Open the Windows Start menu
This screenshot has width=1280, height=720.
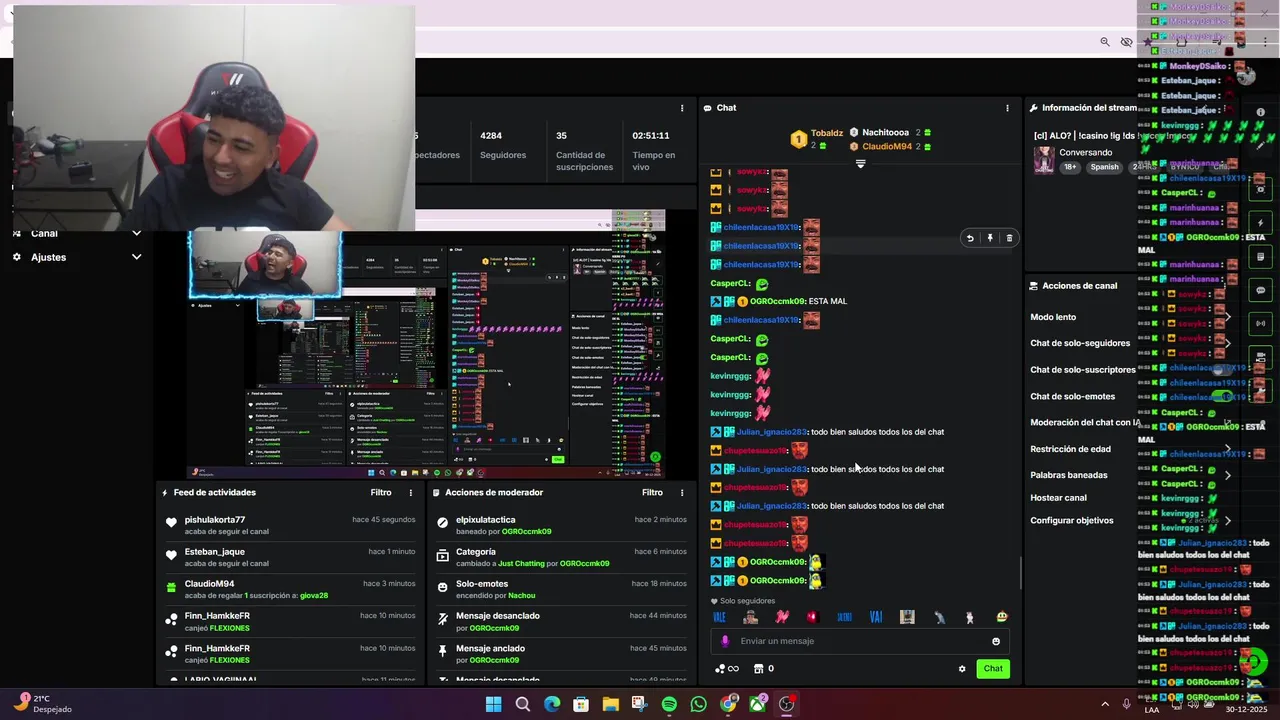tap(493, 704)
